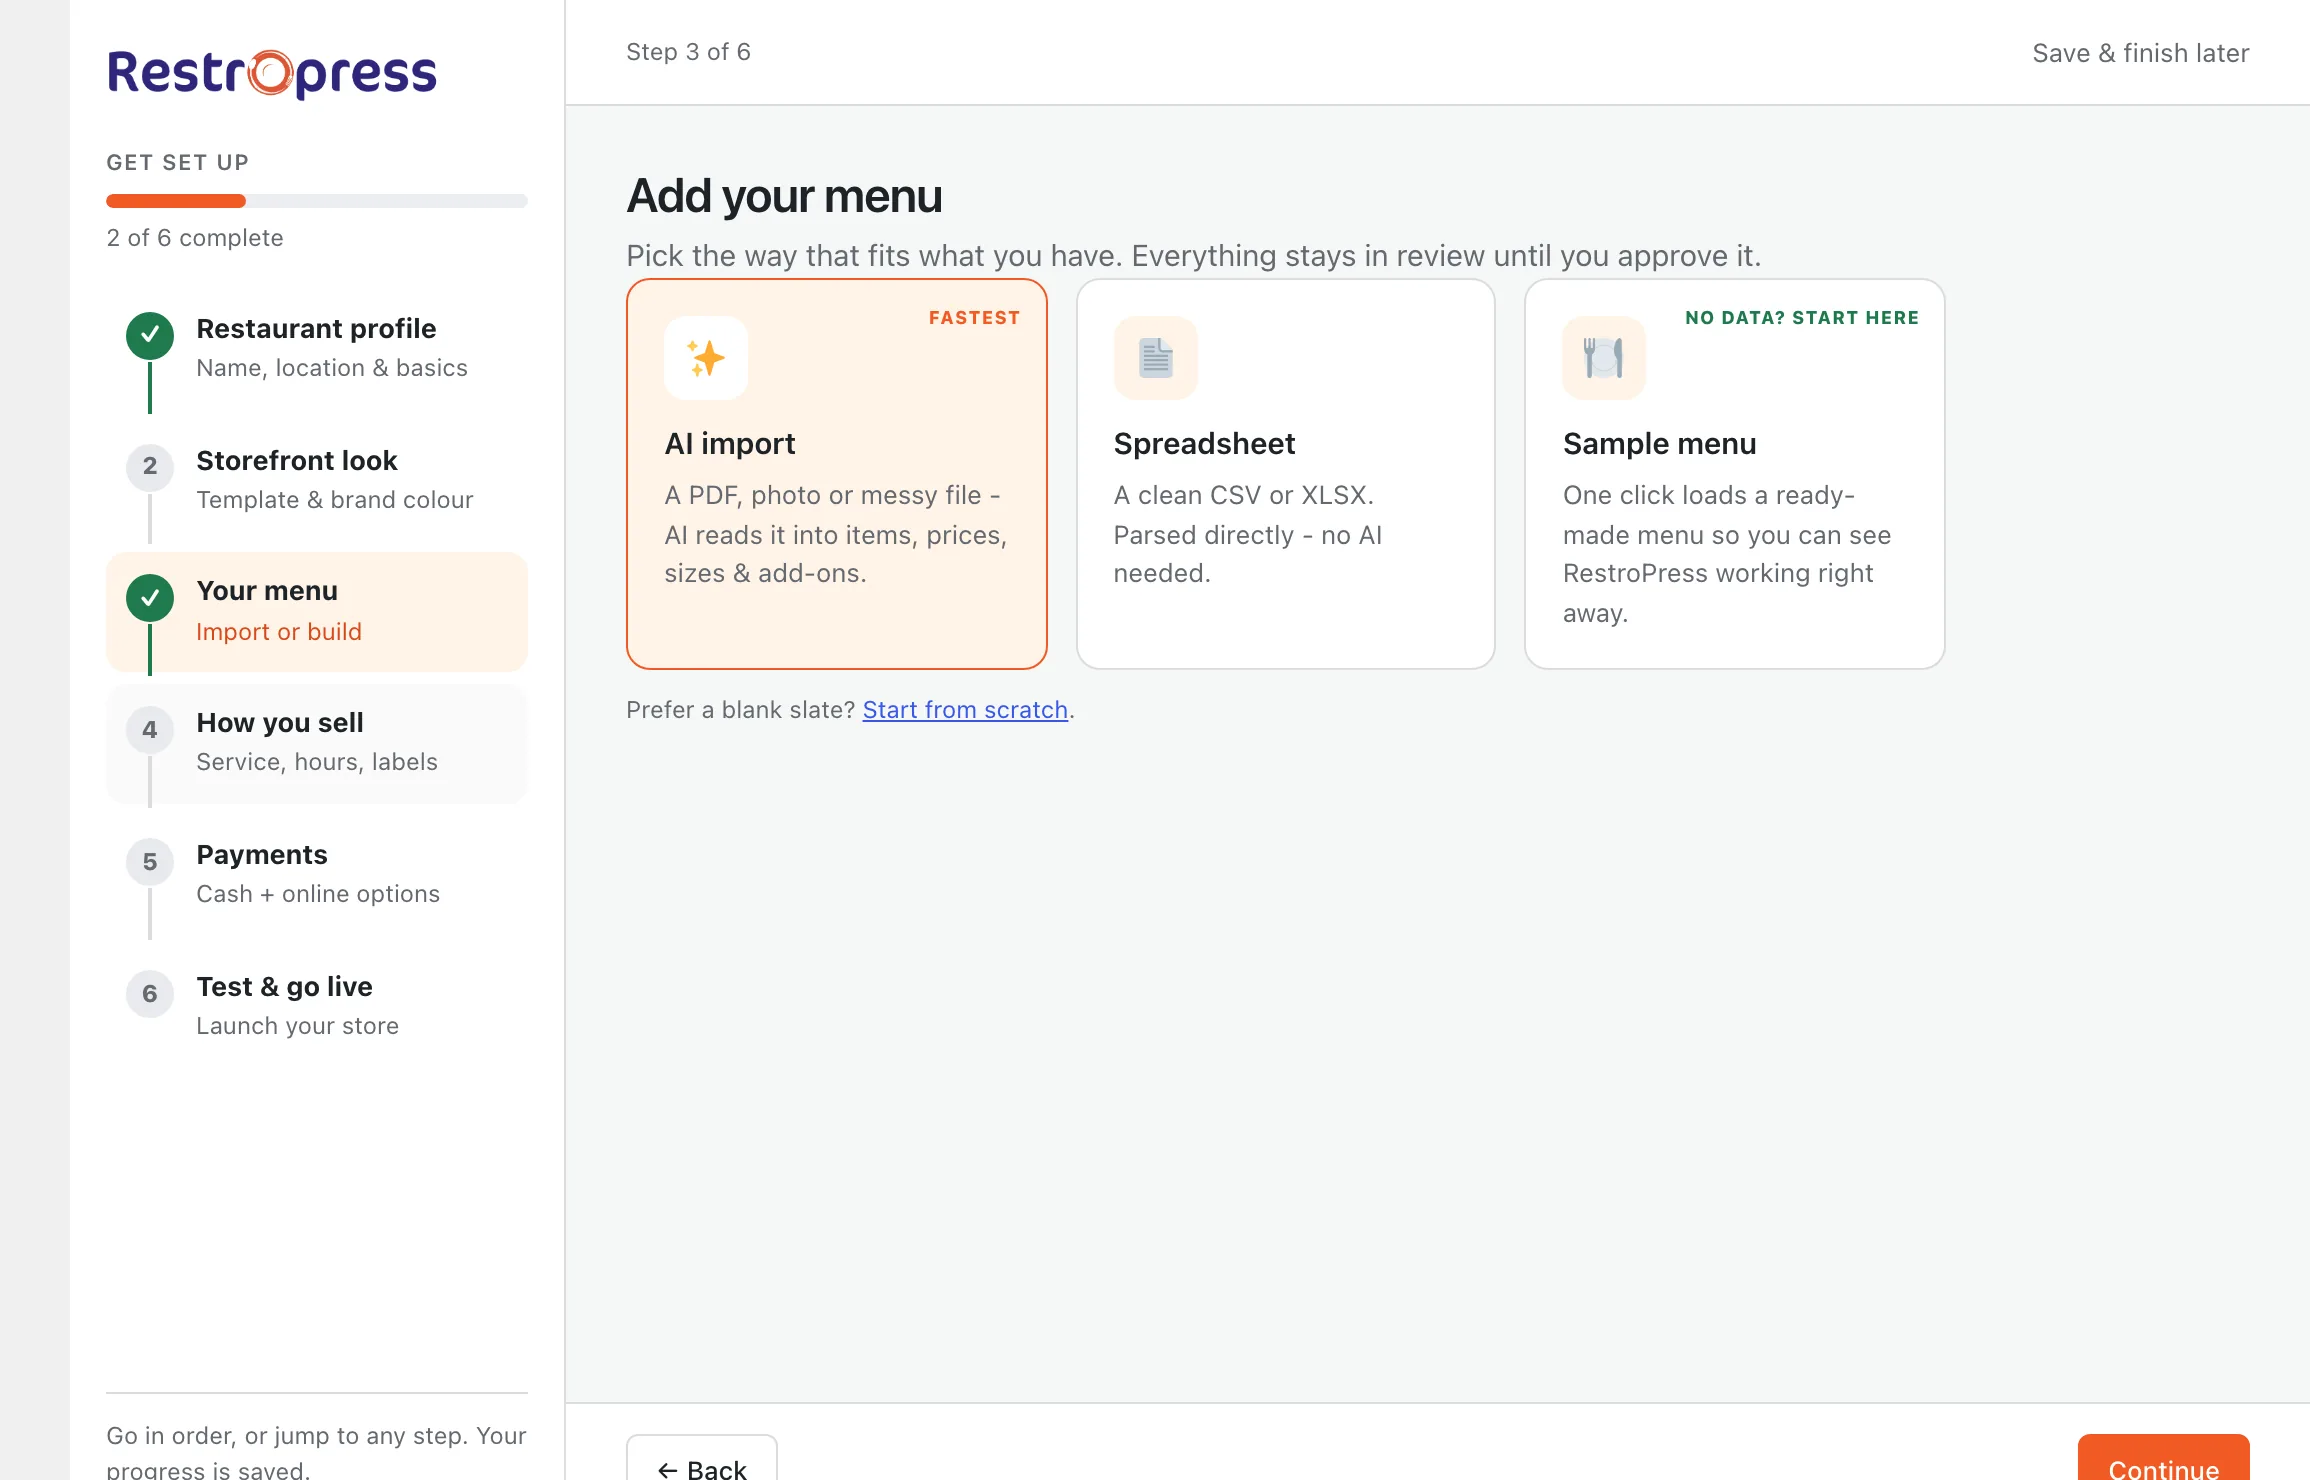Click the Cash + online options subtitle
Image resolution: width=2310 pixels, height=1480 pixels.
point(318,894)
